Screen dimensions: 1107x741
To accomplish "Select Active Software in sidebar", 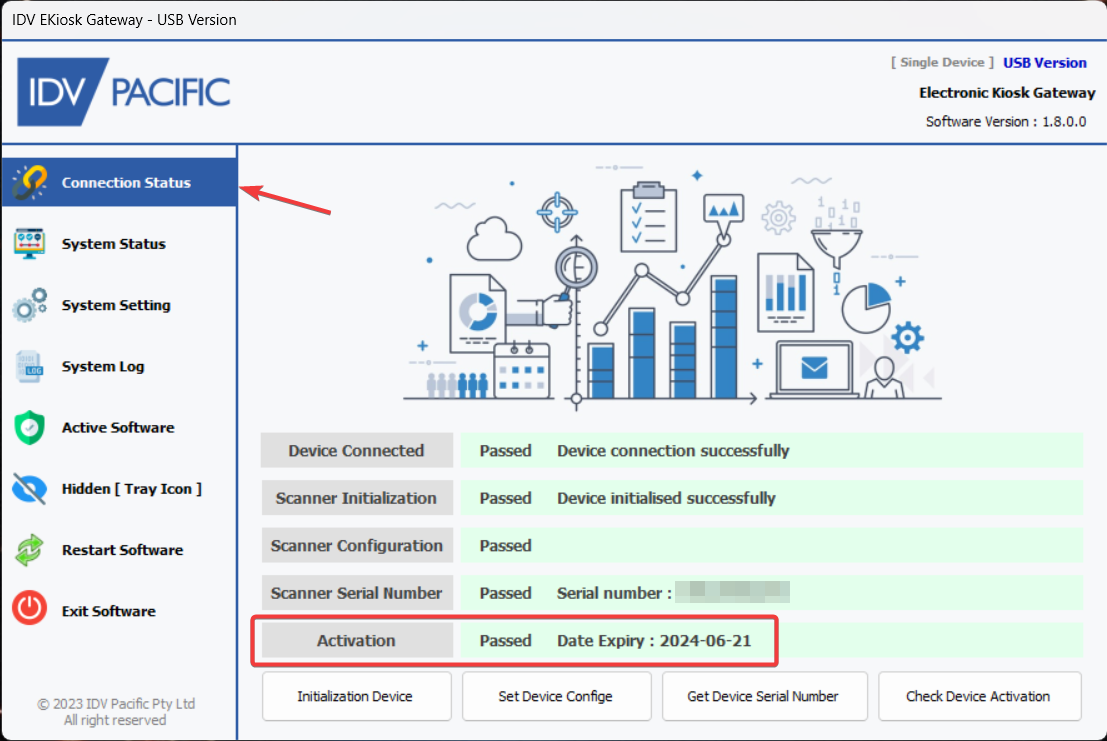I will 118,428.
